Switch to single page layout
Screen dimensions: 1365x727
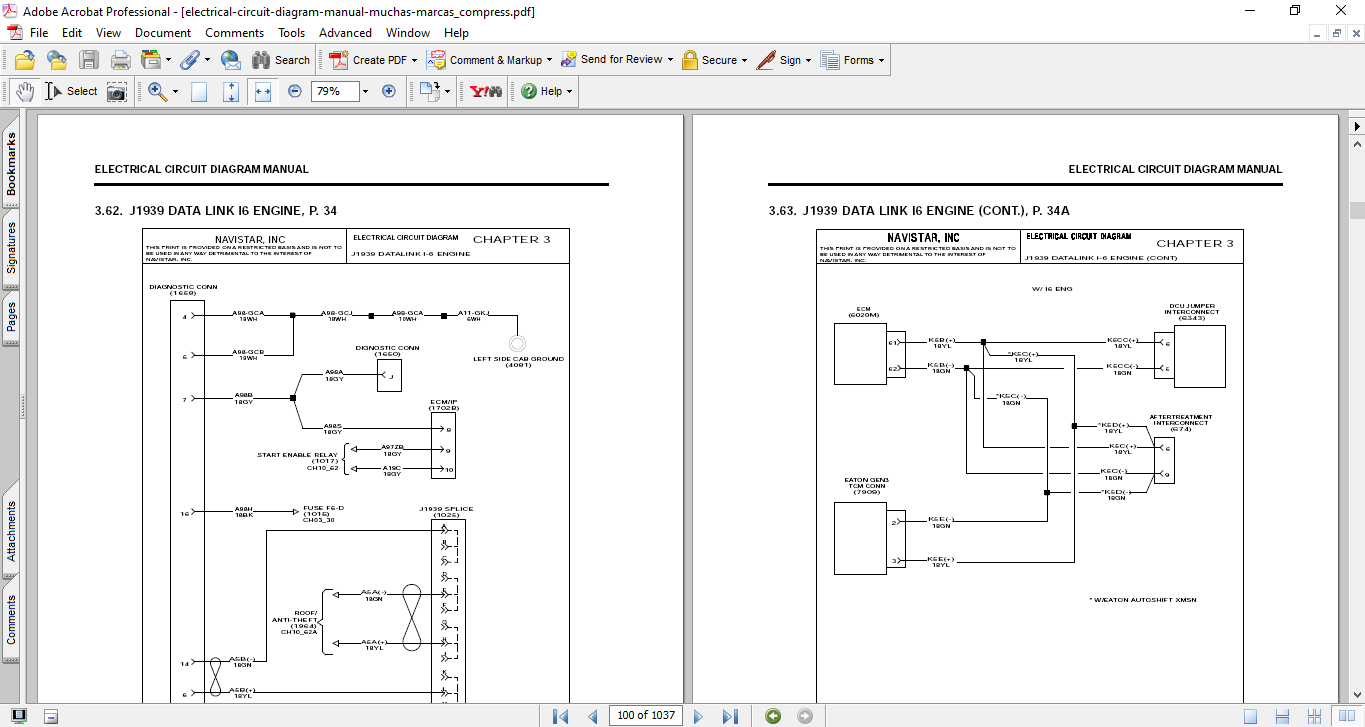point(1250,716)
